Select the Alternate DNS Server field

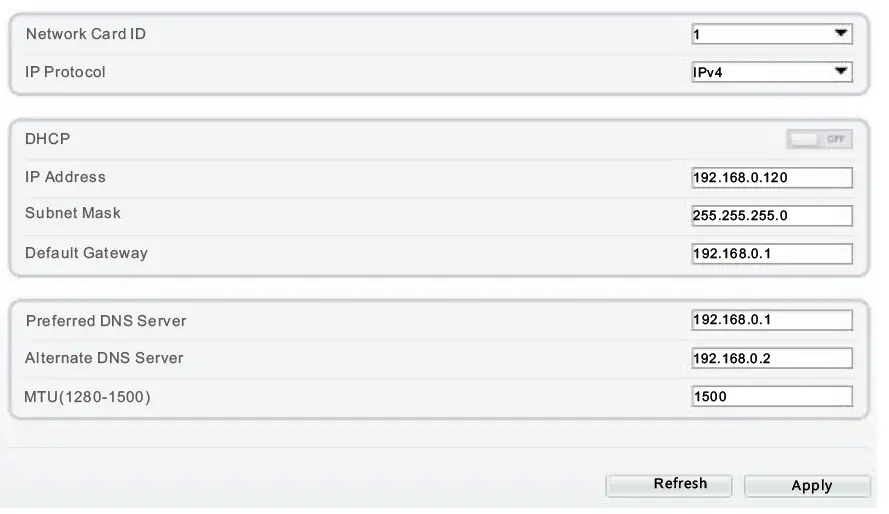[771, 358]
